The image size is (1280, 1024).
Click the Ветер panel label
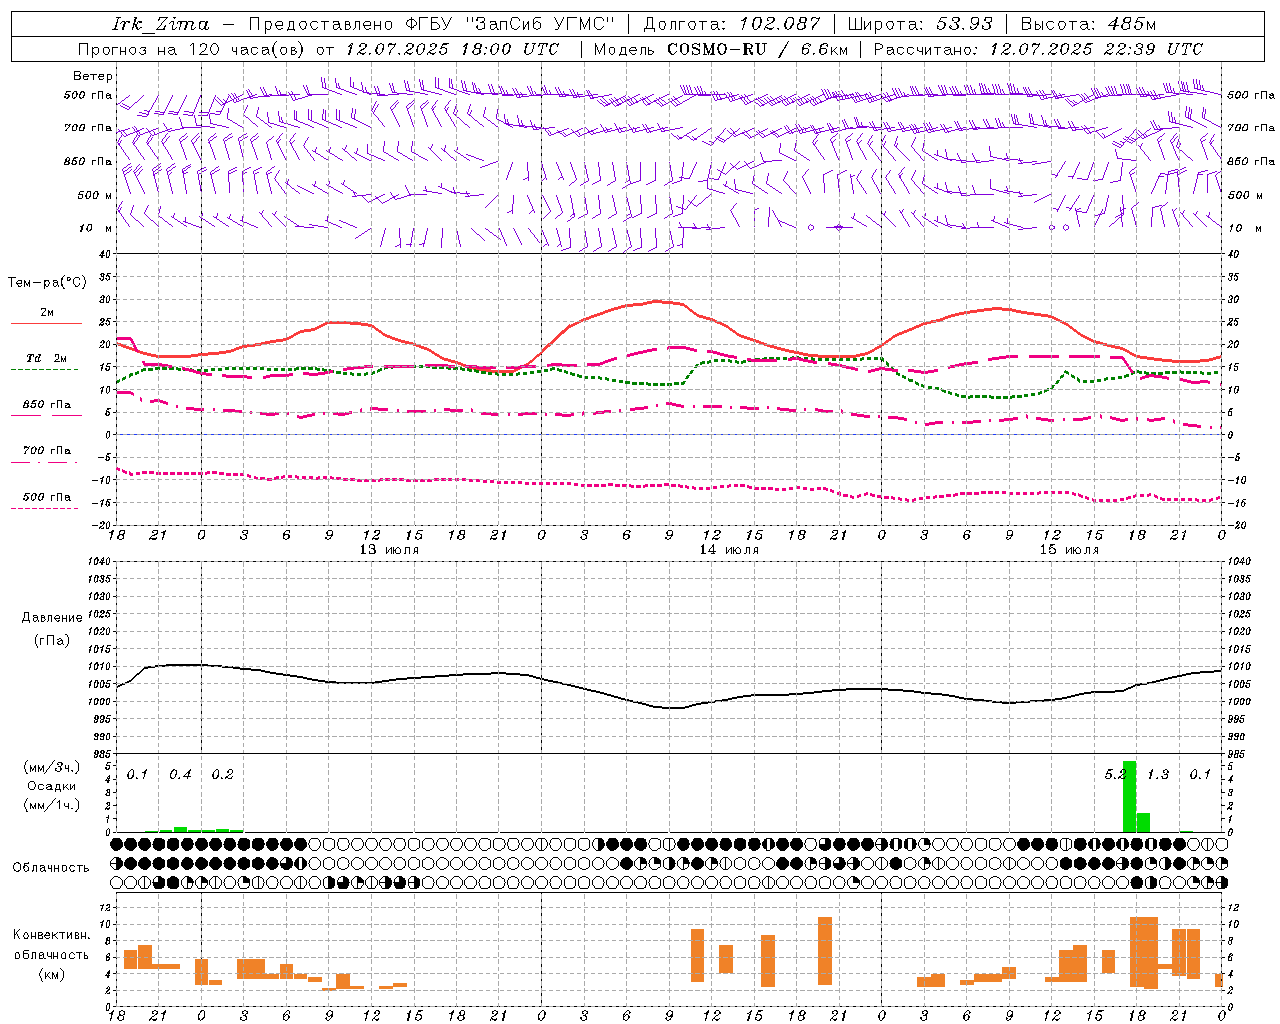93,76
